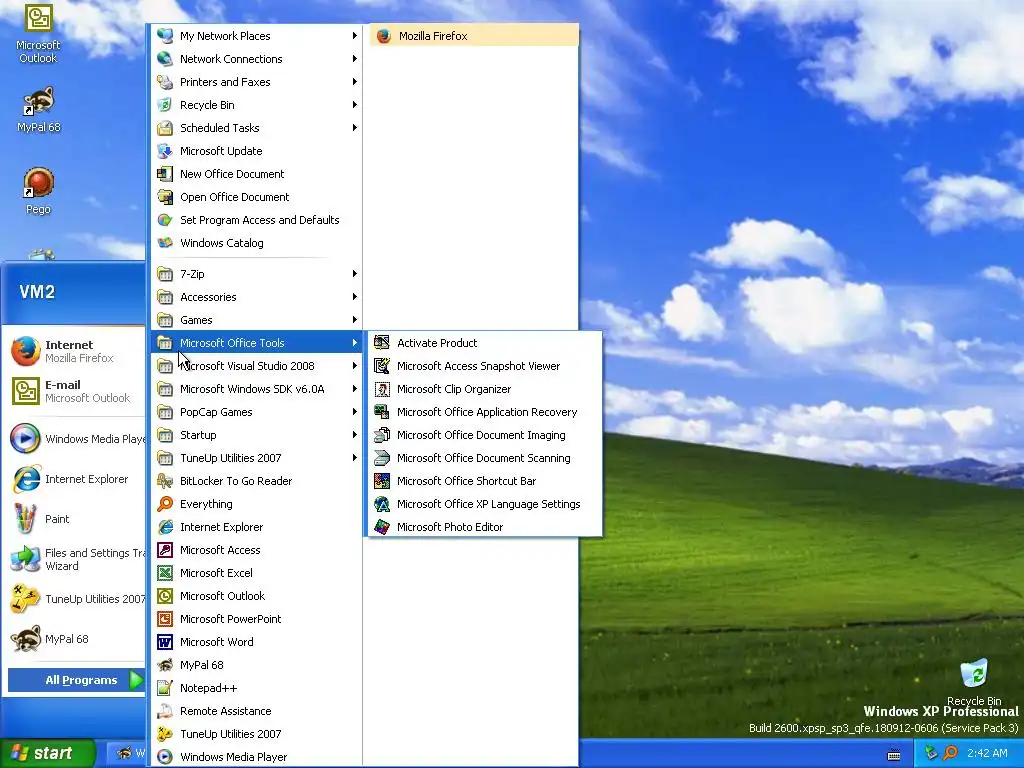
Task: Click the Everything magnifier tray icon
Action: (x=950, y=753)
